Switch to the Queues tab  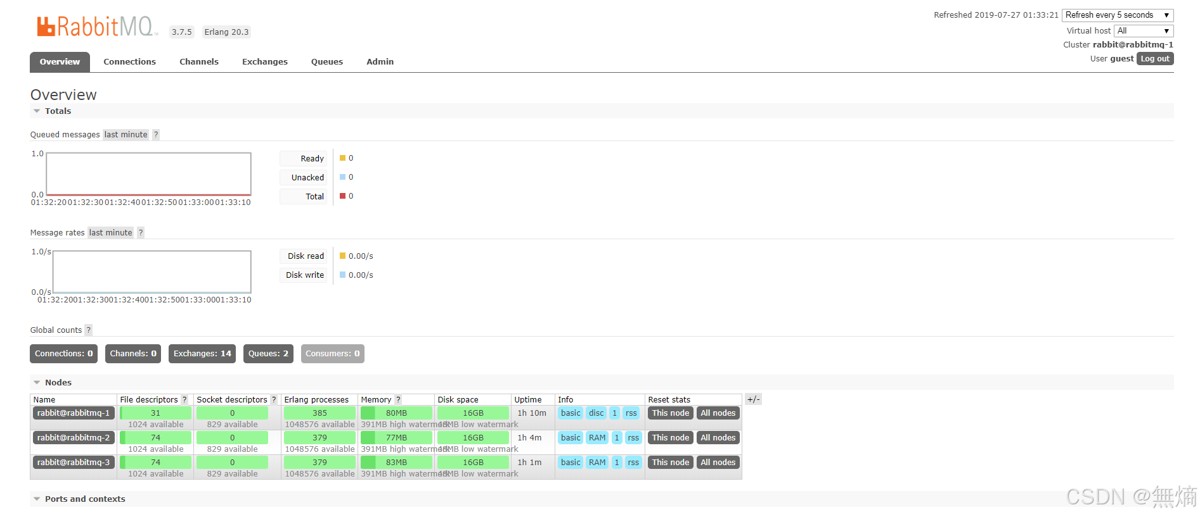click(327, 62)
